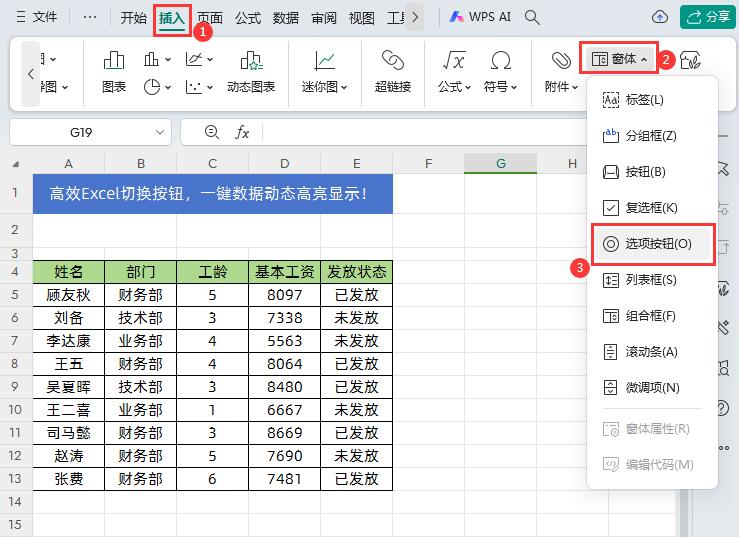Click the blue title banner cell
Viewport: 739px width, 537px height.
213,194
